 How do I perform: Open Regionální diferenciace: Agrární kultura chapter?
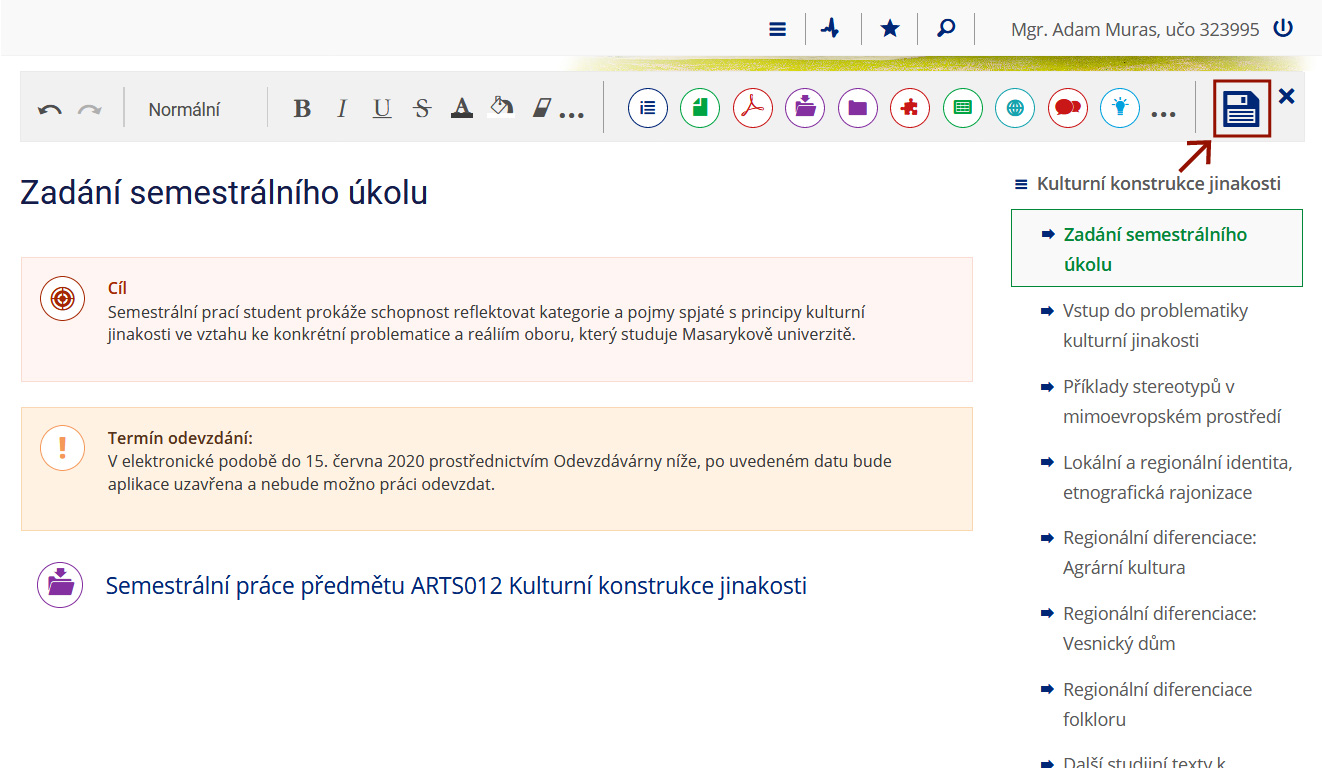[1159, 552]
